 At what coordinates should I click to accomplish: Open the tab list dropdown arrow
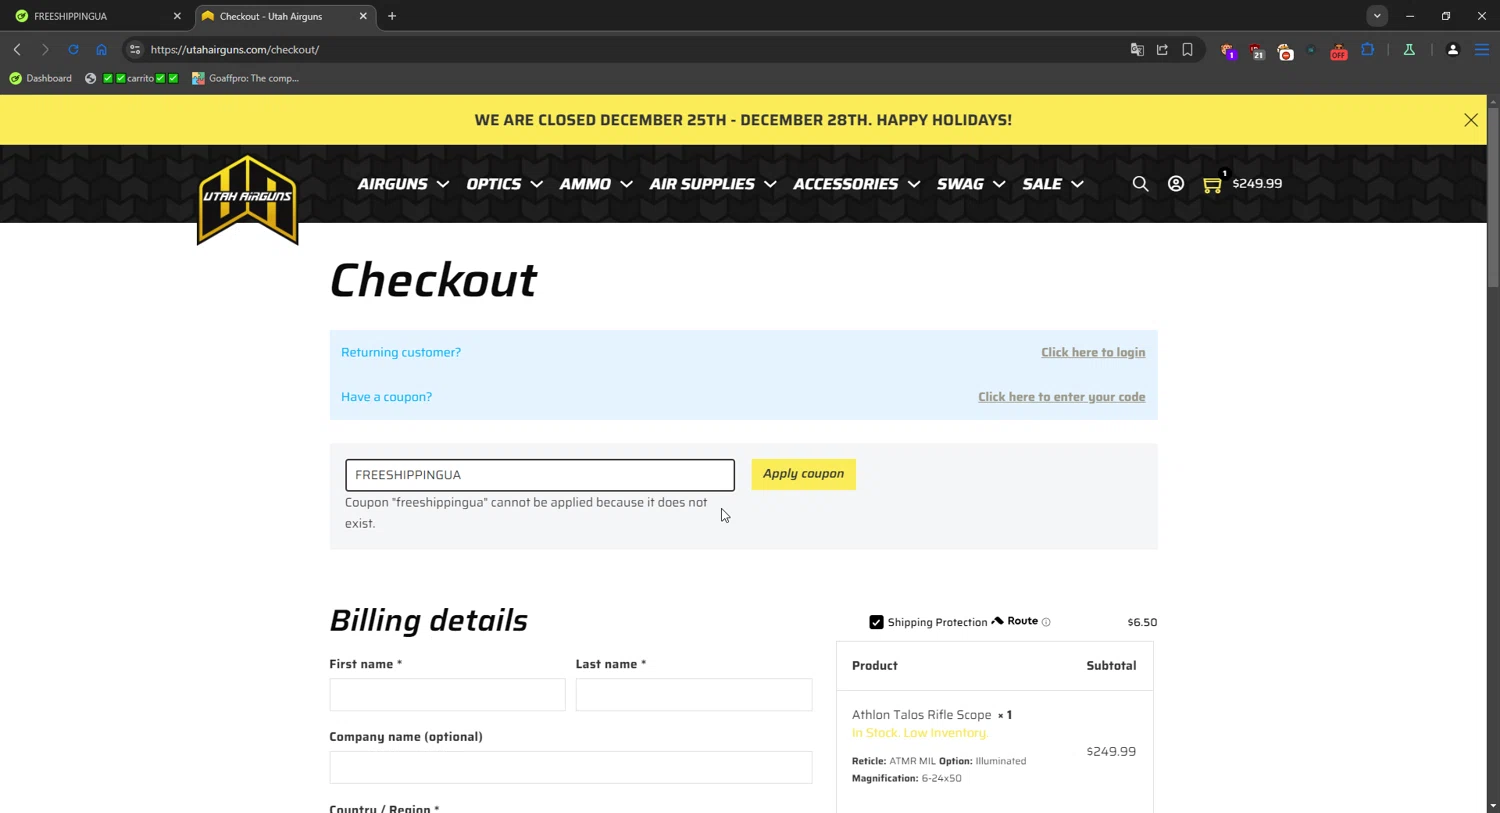(x=1377, y=16)
